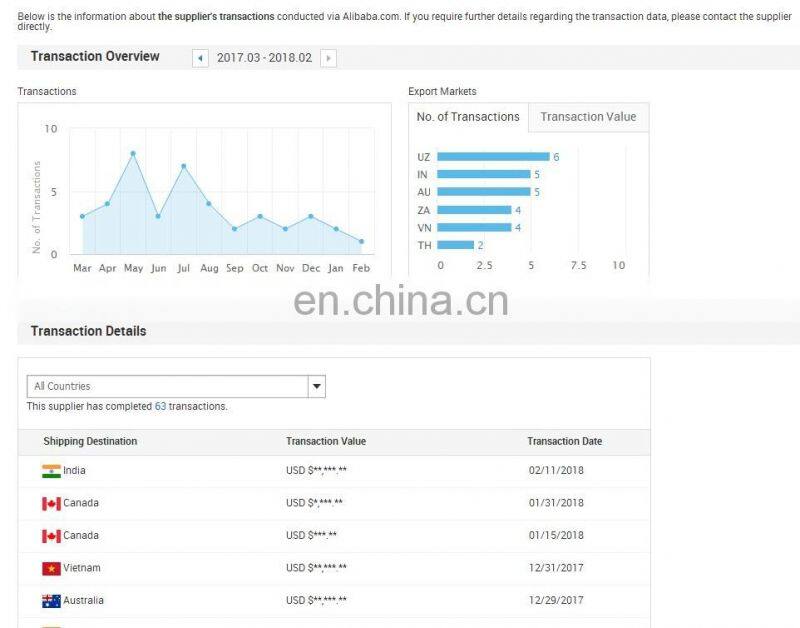Click the Australia flag icon
The height and width of the screenshot is (628, 800).
pos(51,601)
